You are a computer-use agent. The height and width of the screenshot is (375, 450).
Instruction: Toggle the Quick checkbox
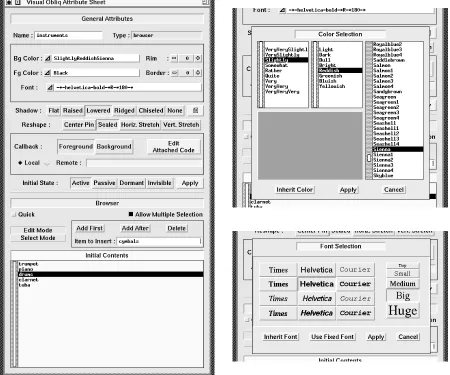[x=14, y=214]
